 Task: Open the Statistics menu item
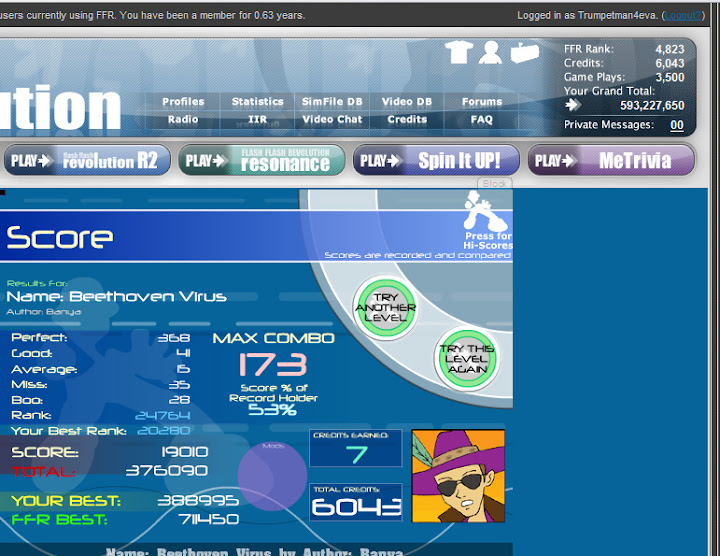coord(258,102)
